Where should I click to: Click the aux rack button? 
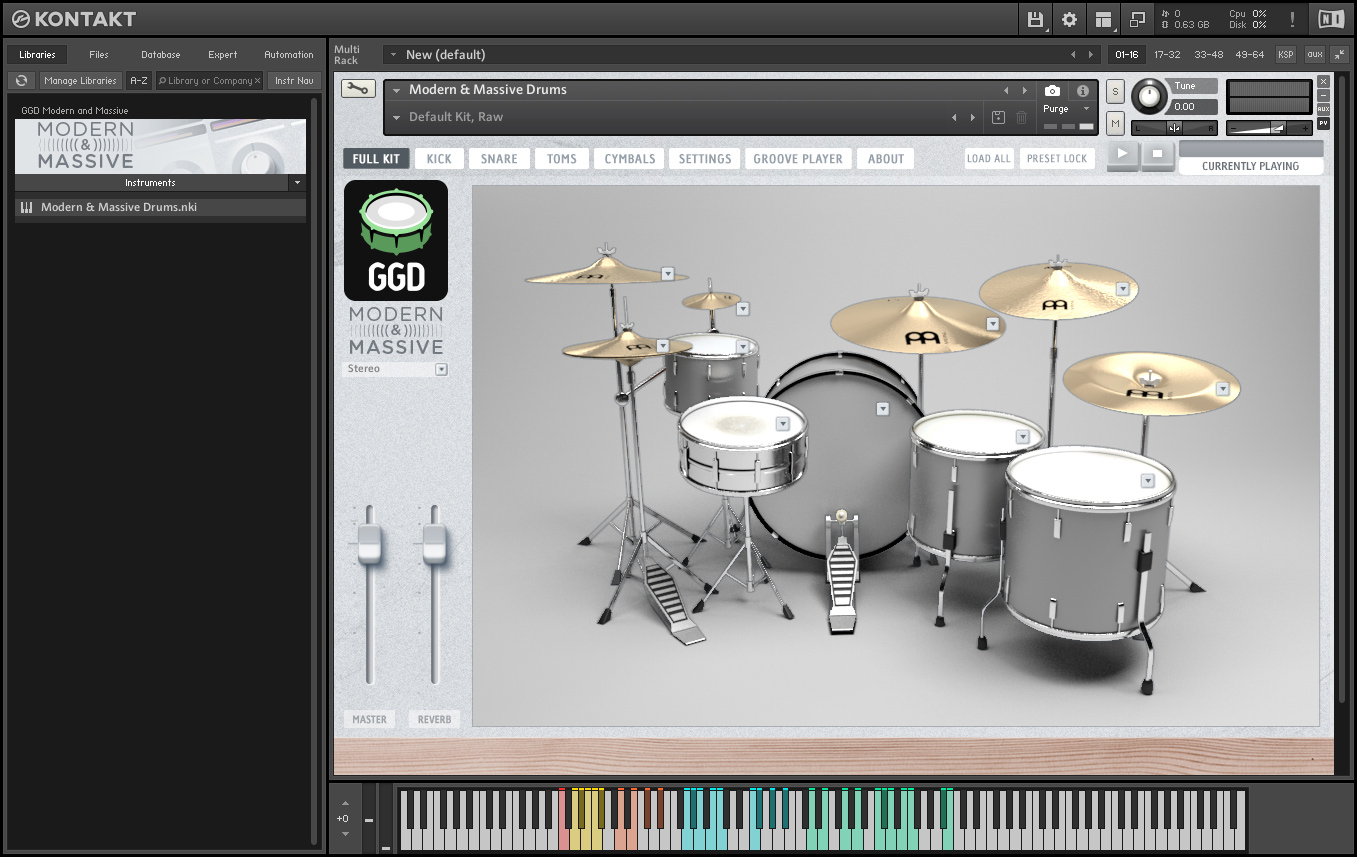[1314, 55]
